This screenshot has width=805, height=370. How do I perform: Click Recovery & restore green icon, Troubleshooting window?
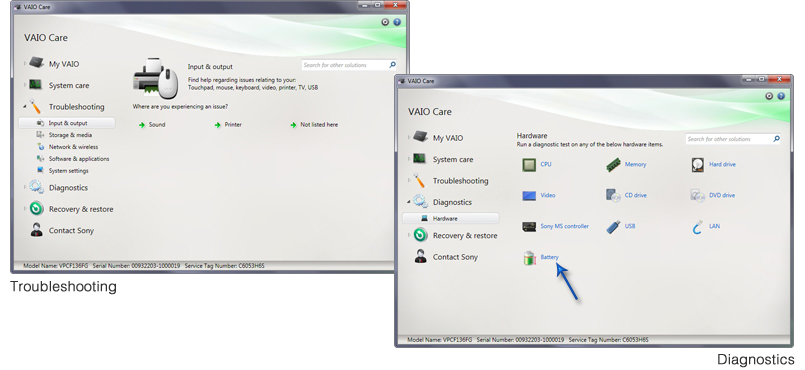(36, 209)
